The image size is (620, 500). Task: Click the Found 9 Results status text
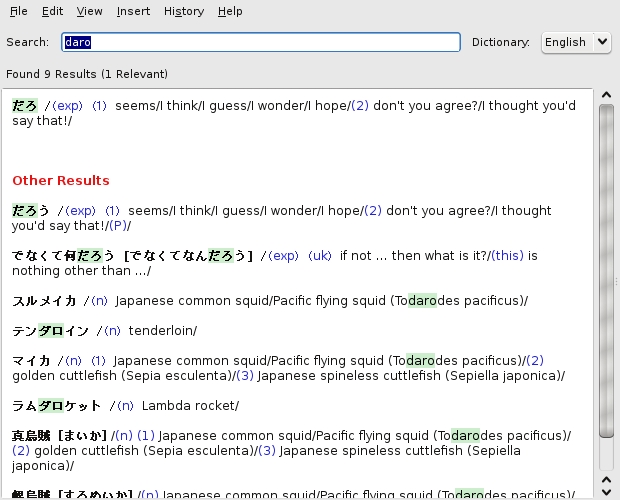point(87,74)
